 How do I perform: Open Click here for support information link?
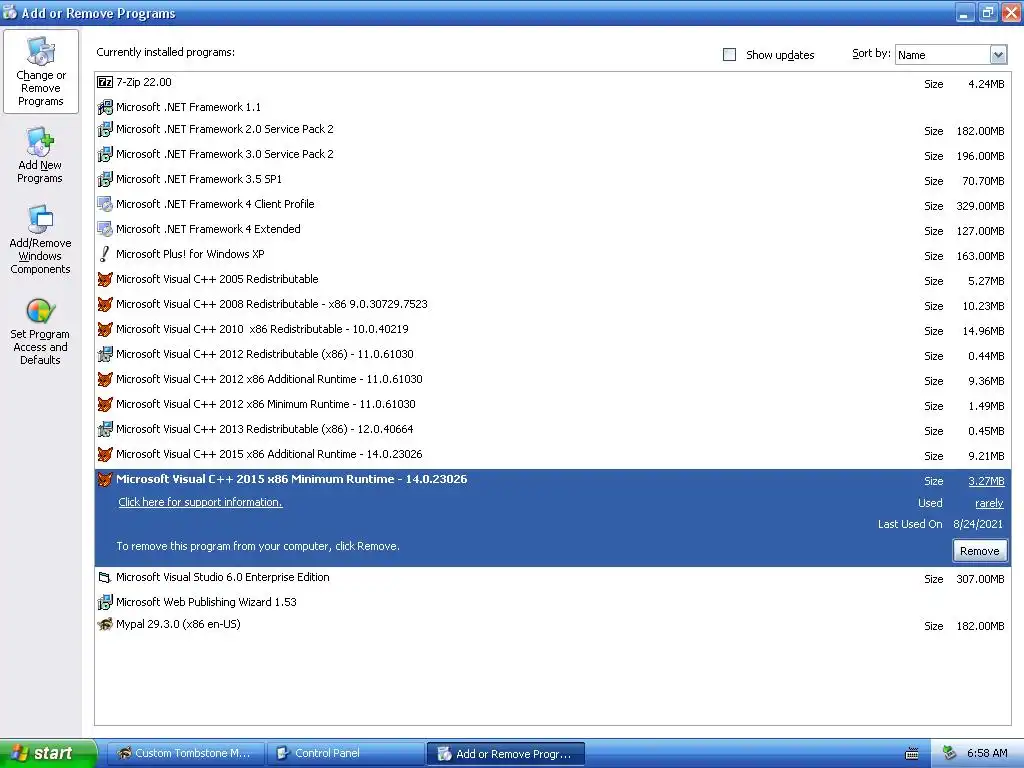pos(200,502)
